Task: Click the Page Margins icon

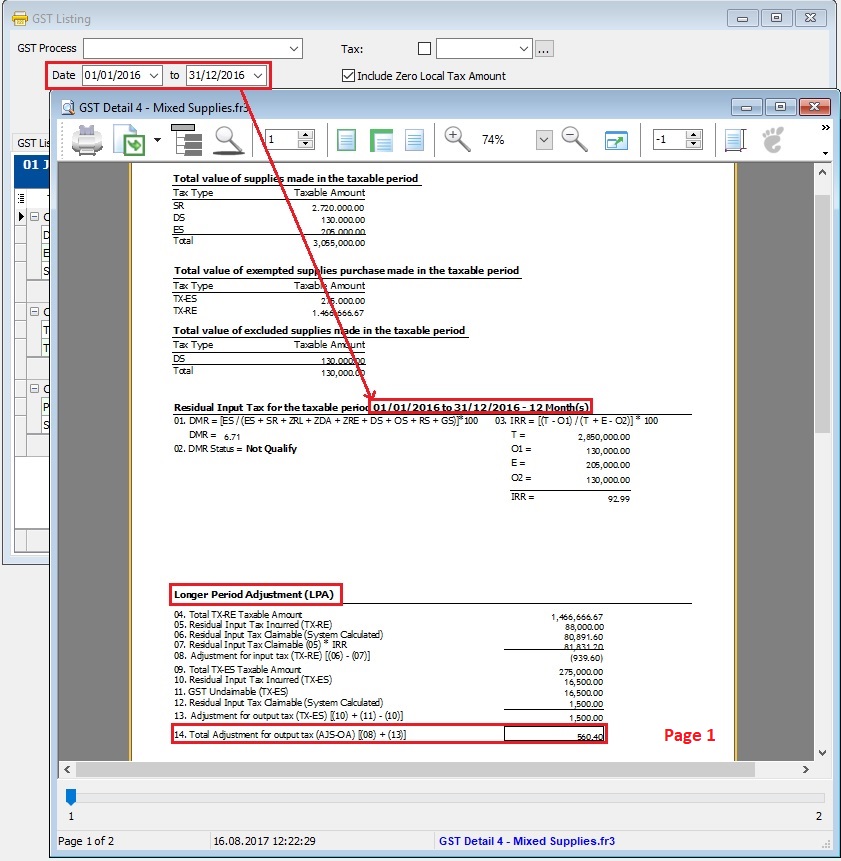Action: click(x=735, y=140)
